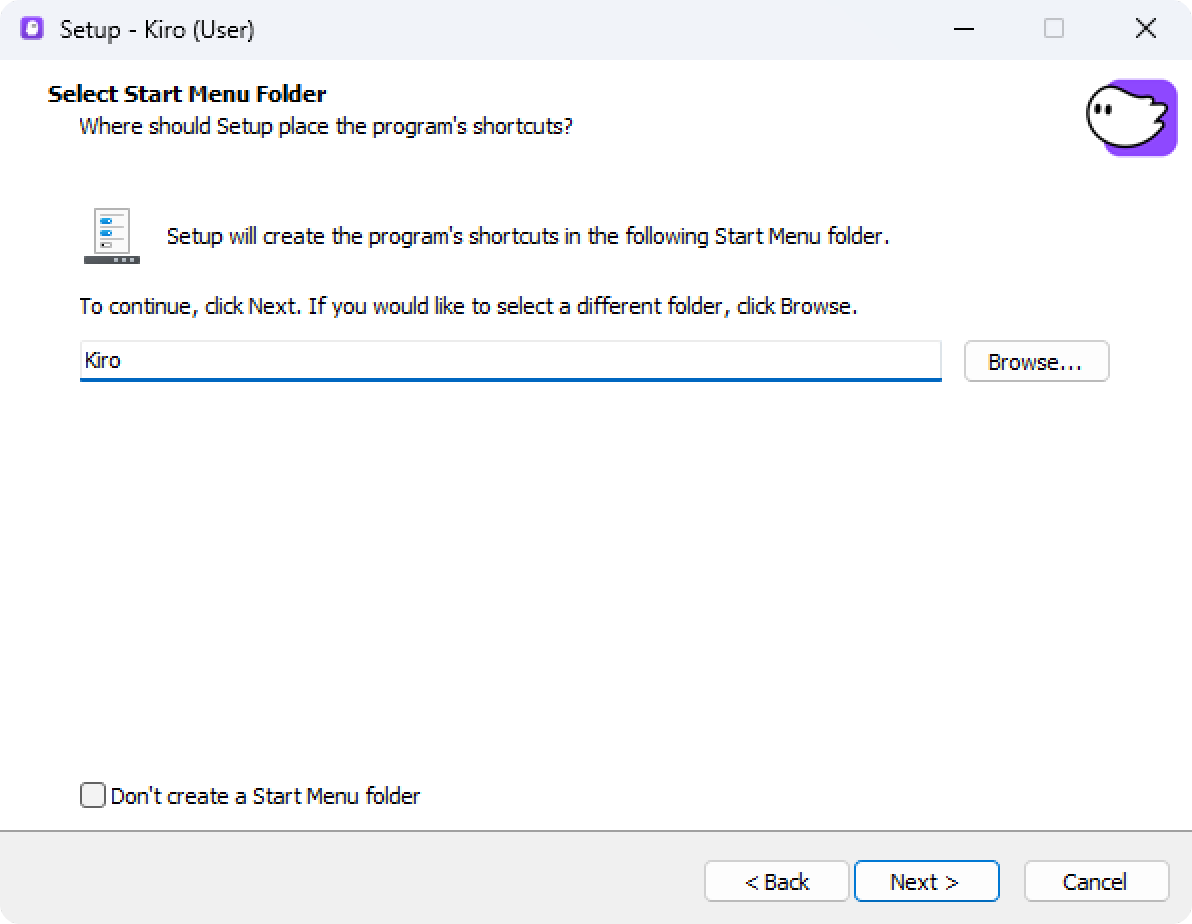Close the Setup - Kiro window

(x=1146, y=29)
